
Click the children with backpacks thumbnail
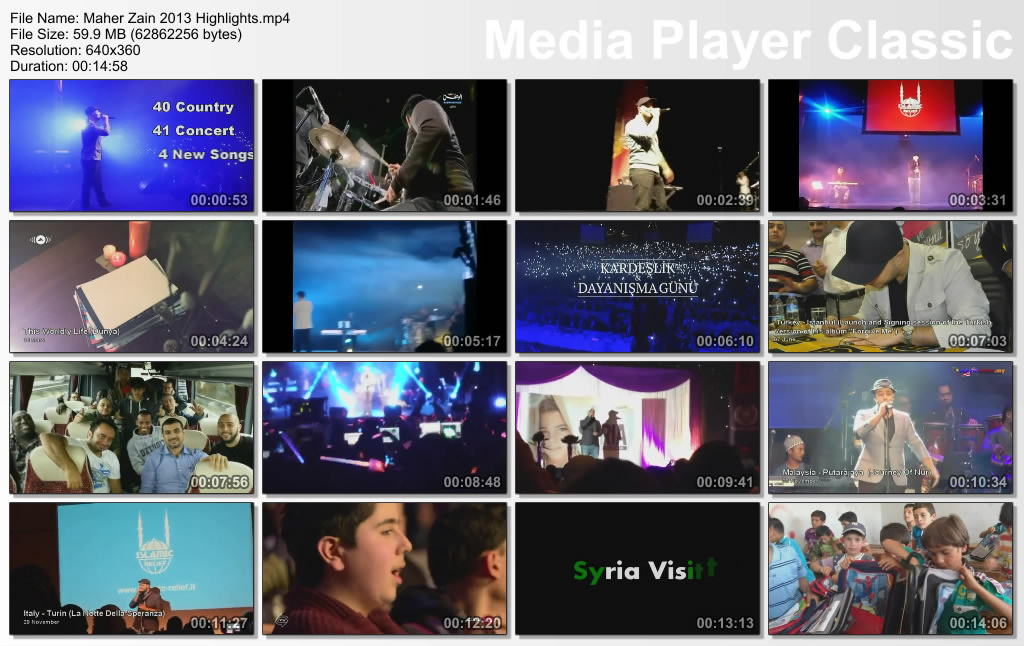pyautogui.click(x=890, y=568)
